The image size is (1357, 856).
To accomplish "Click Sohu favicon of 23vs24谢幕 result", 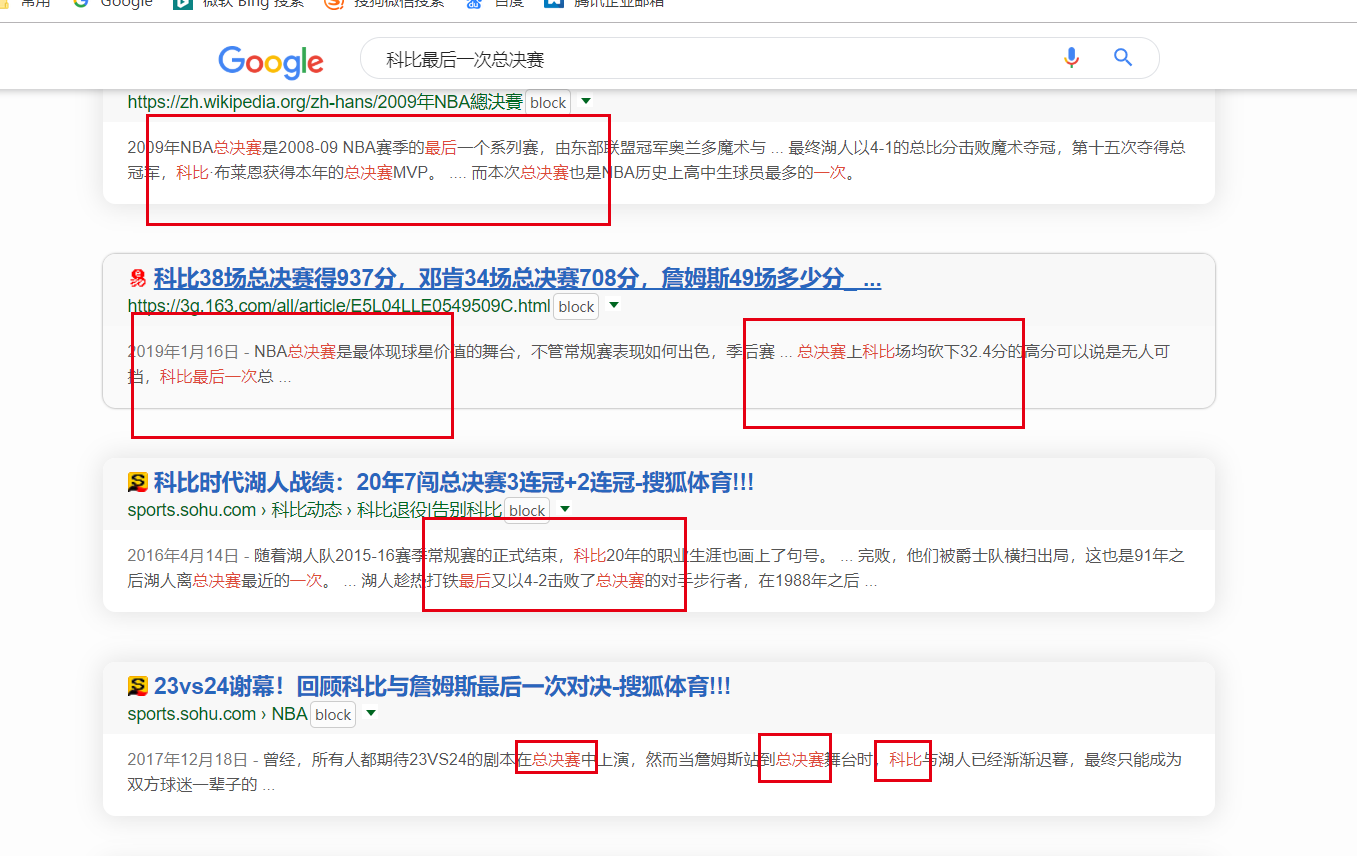I will pos(138,687).
